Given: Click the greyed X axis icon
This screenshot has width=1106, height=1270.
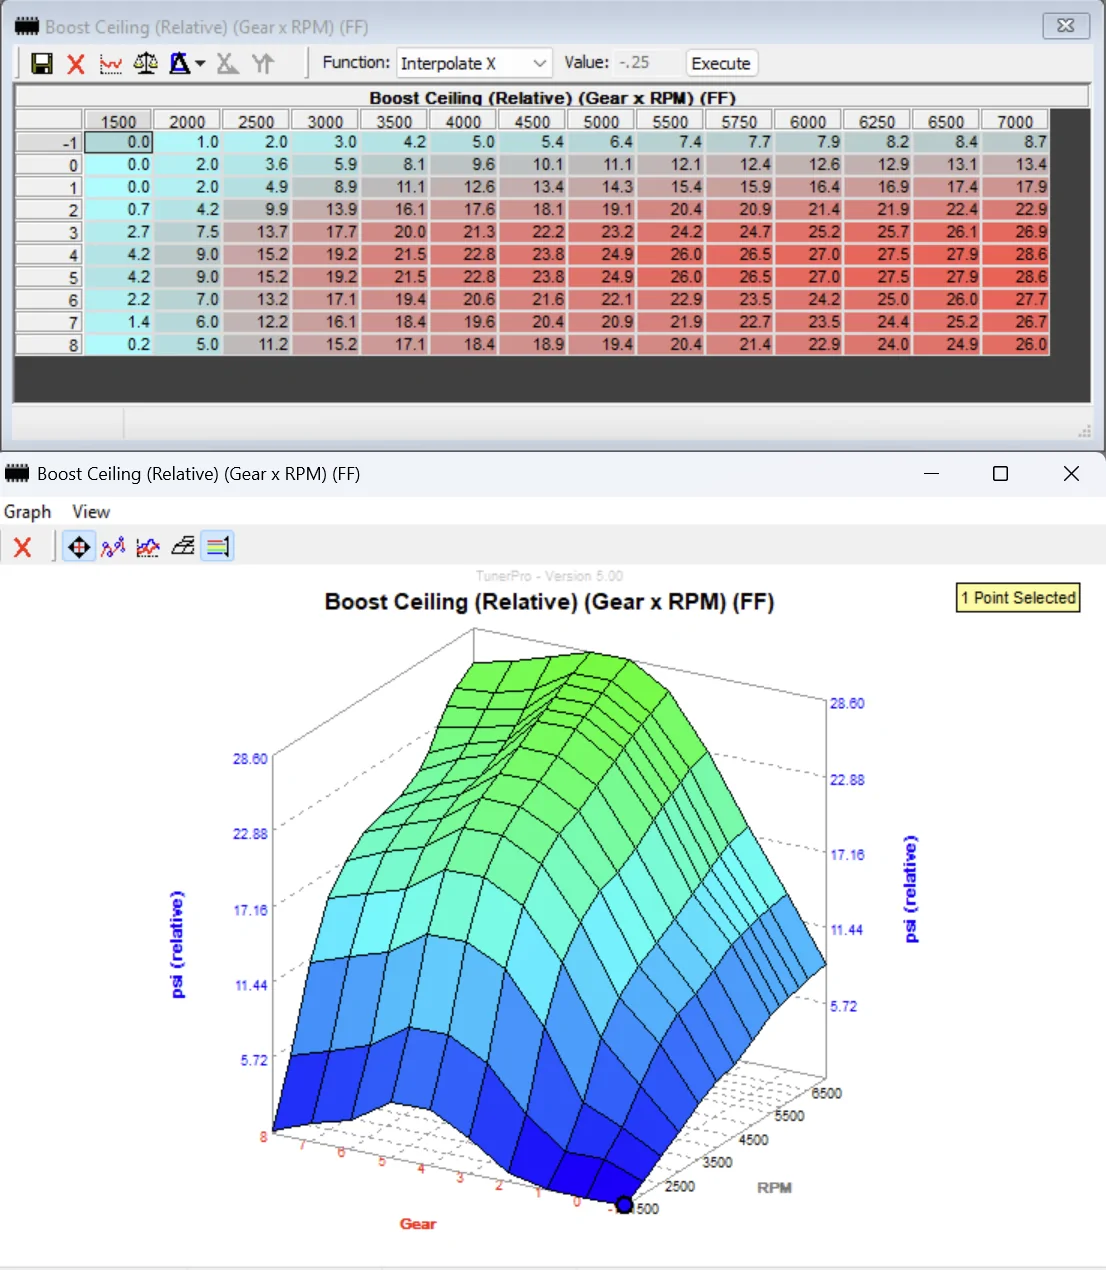Looking at the screenshot, I should [228, 64].
